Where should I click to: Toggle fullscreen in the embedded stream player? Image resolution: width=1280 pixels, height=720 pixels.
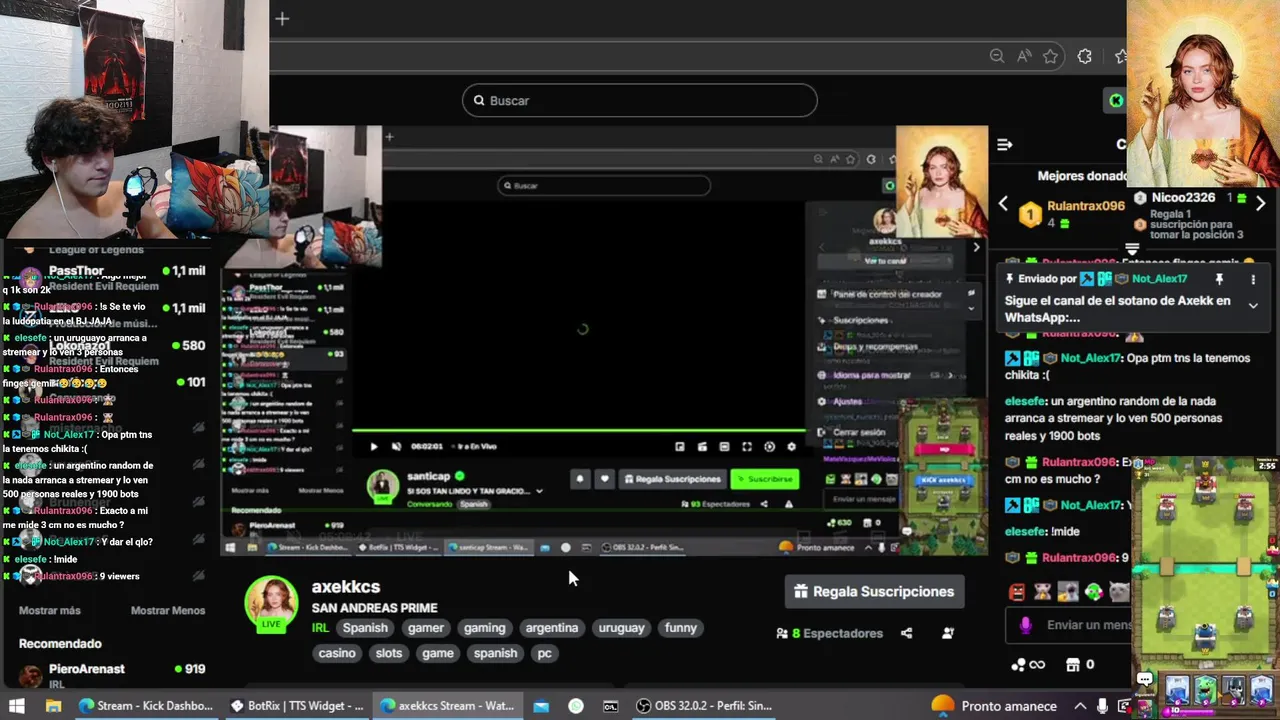(x=747, y=446)
